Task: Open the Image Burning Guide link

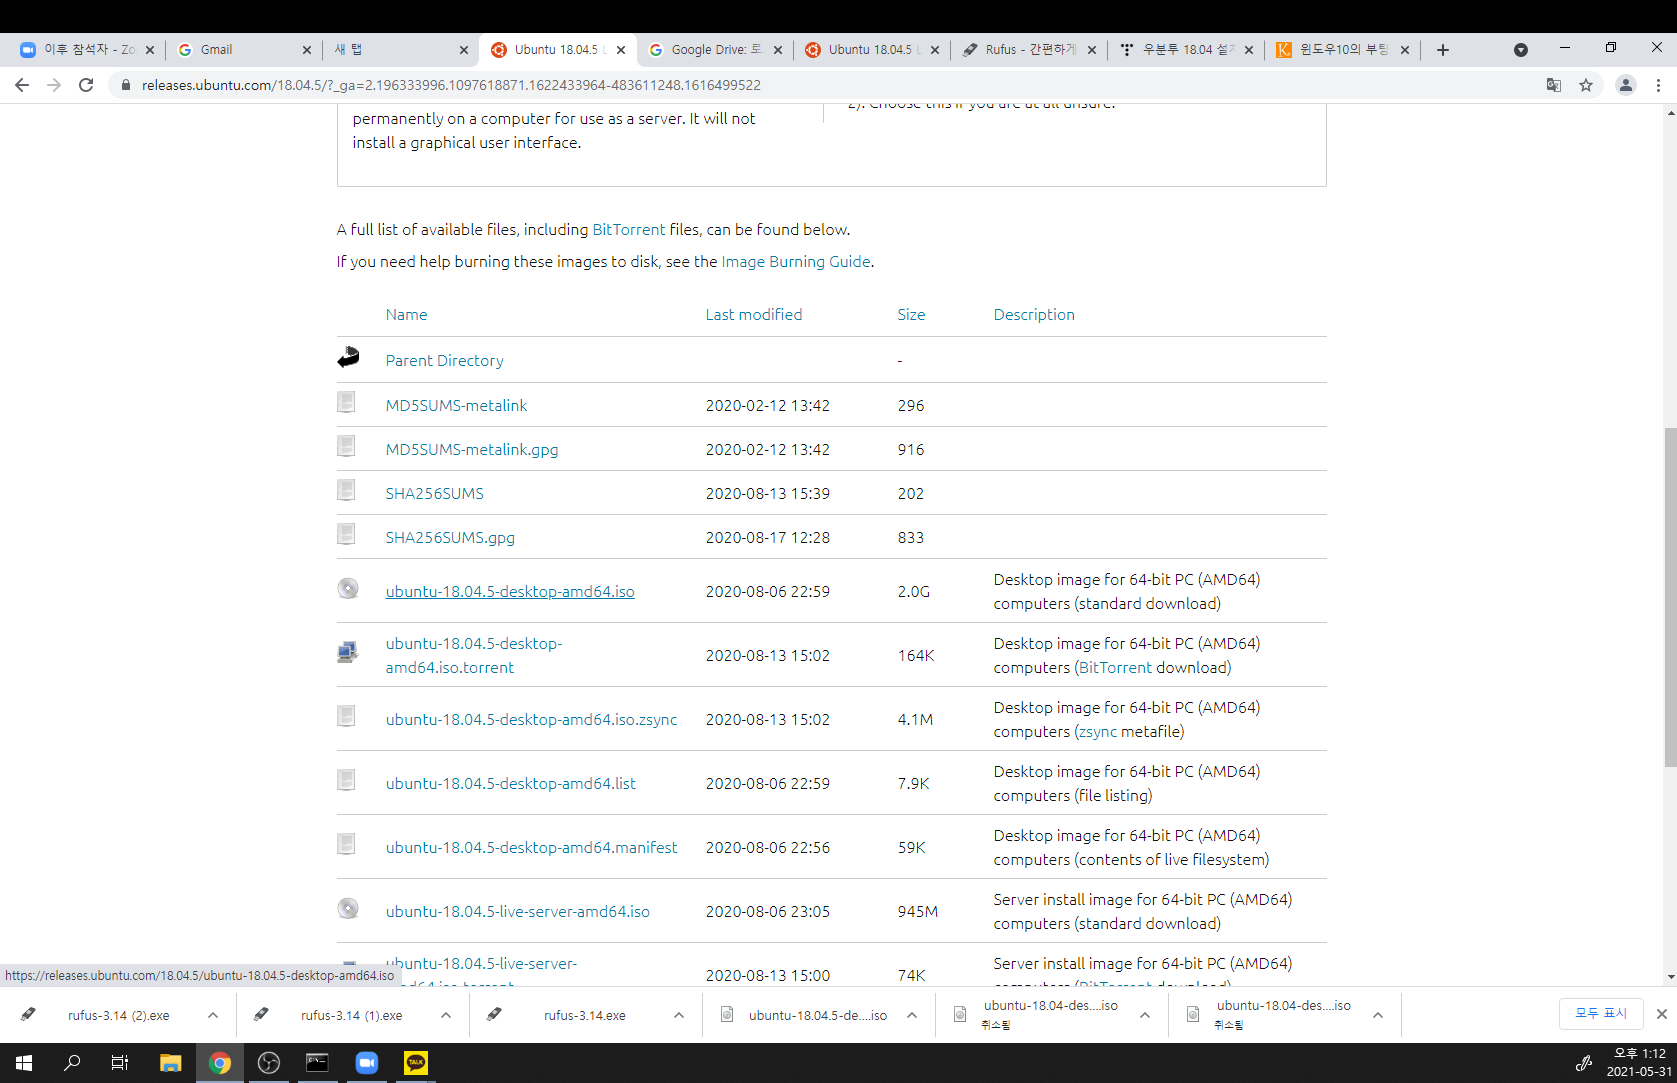Action: (795, 262)
